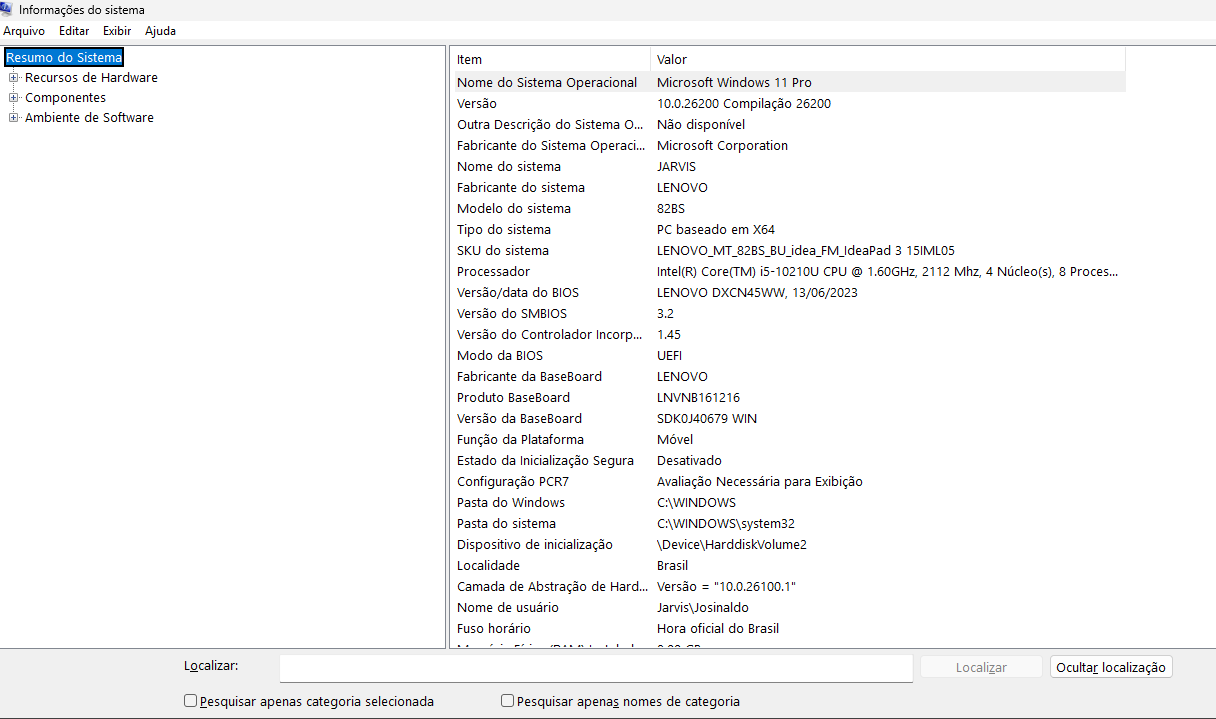Click Jarvis\Josinaldo user value
The width and height of the screenshot is (1216, 719).
(703, 608)
